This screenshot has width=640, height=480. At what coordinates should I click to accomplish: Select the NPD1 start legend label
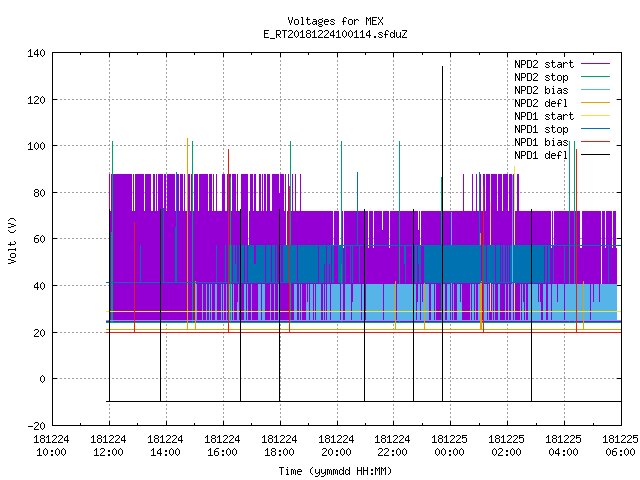(544, 116)
